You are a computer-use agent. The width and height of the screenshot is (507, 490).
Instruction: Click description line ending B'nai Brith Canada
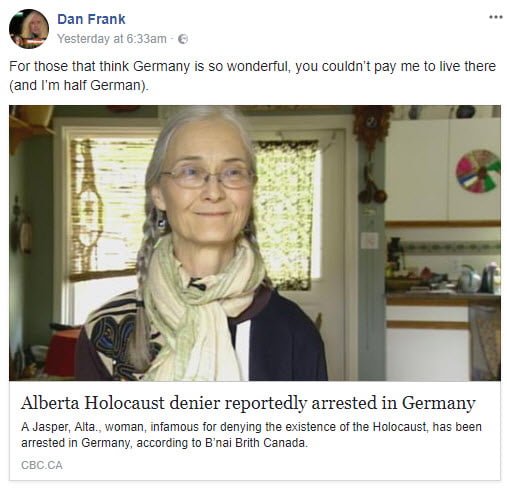(x=164, y=443)
